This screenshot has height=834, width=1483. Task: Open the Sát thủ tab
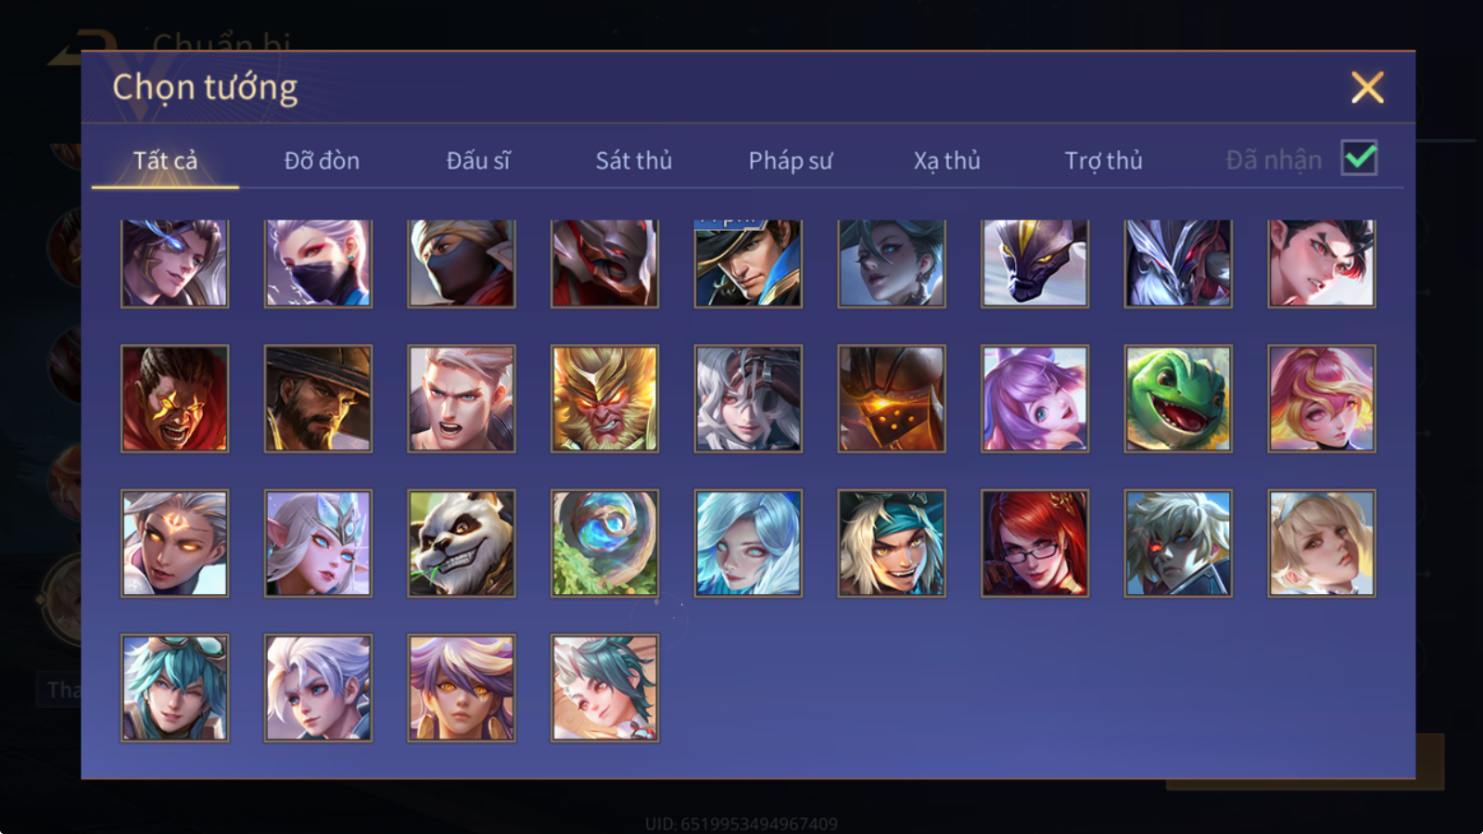point(633,160)
